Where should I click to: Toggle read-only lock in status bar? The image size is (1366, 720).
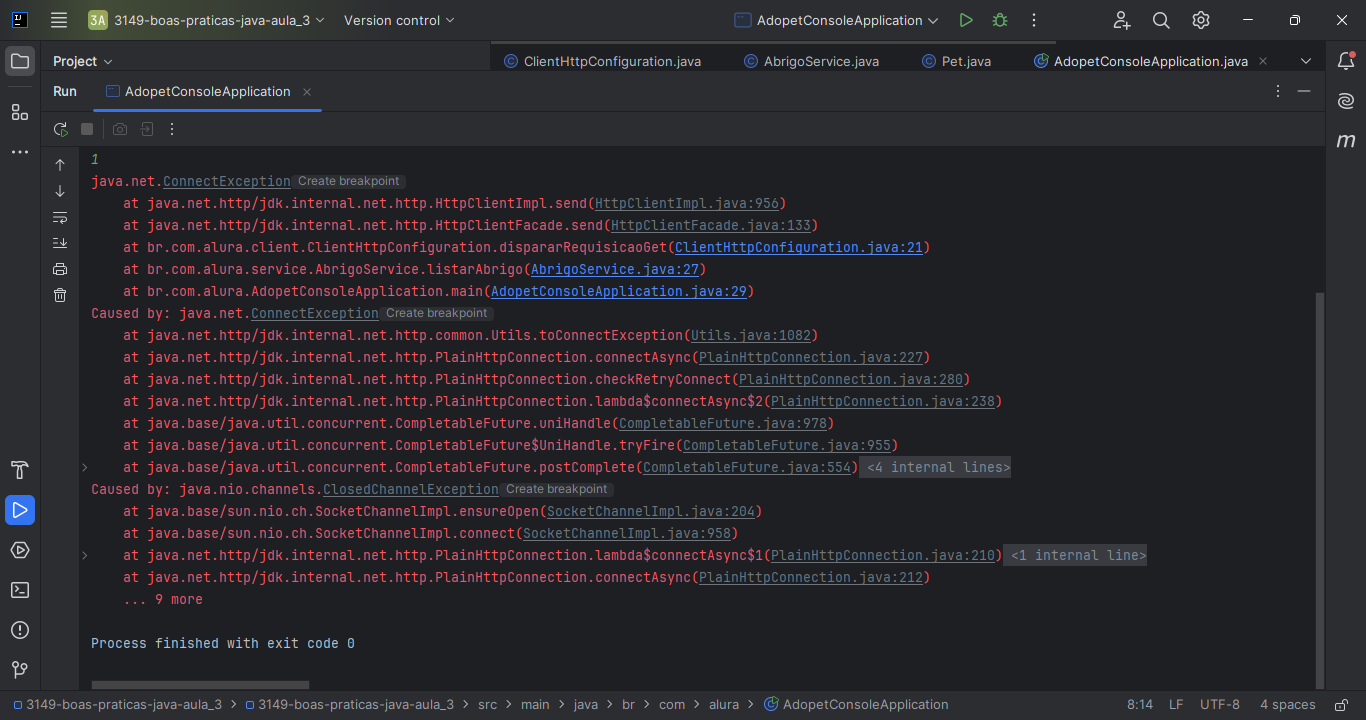pos(1340,704)
